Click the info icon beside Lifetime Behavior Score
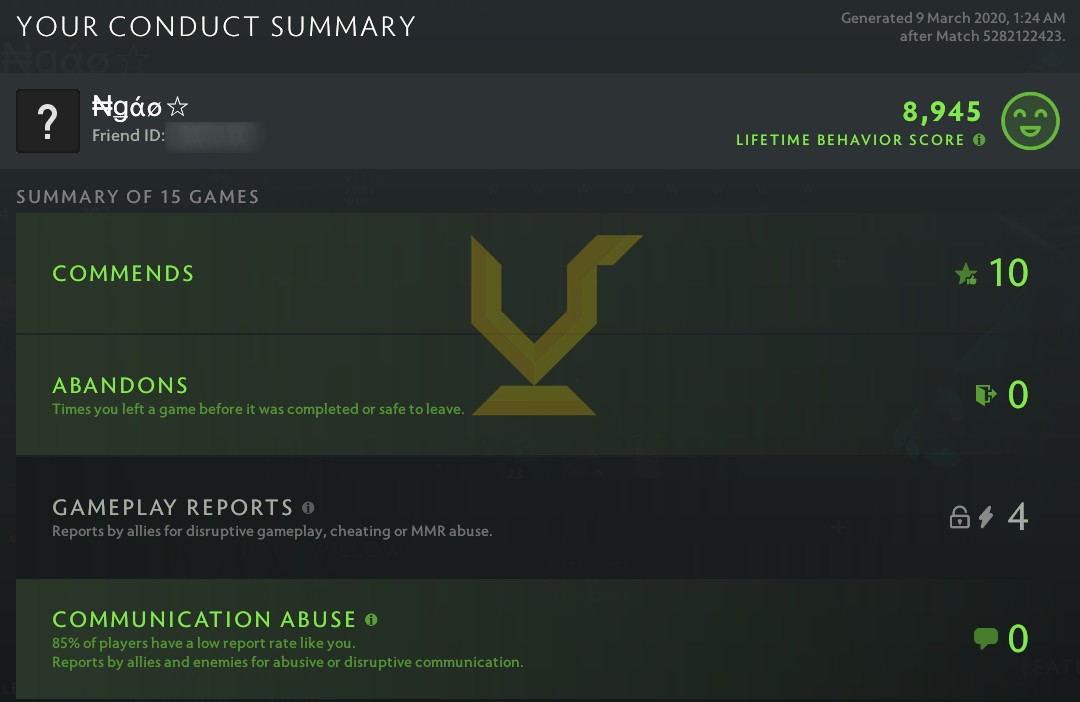 coord(979,140)
